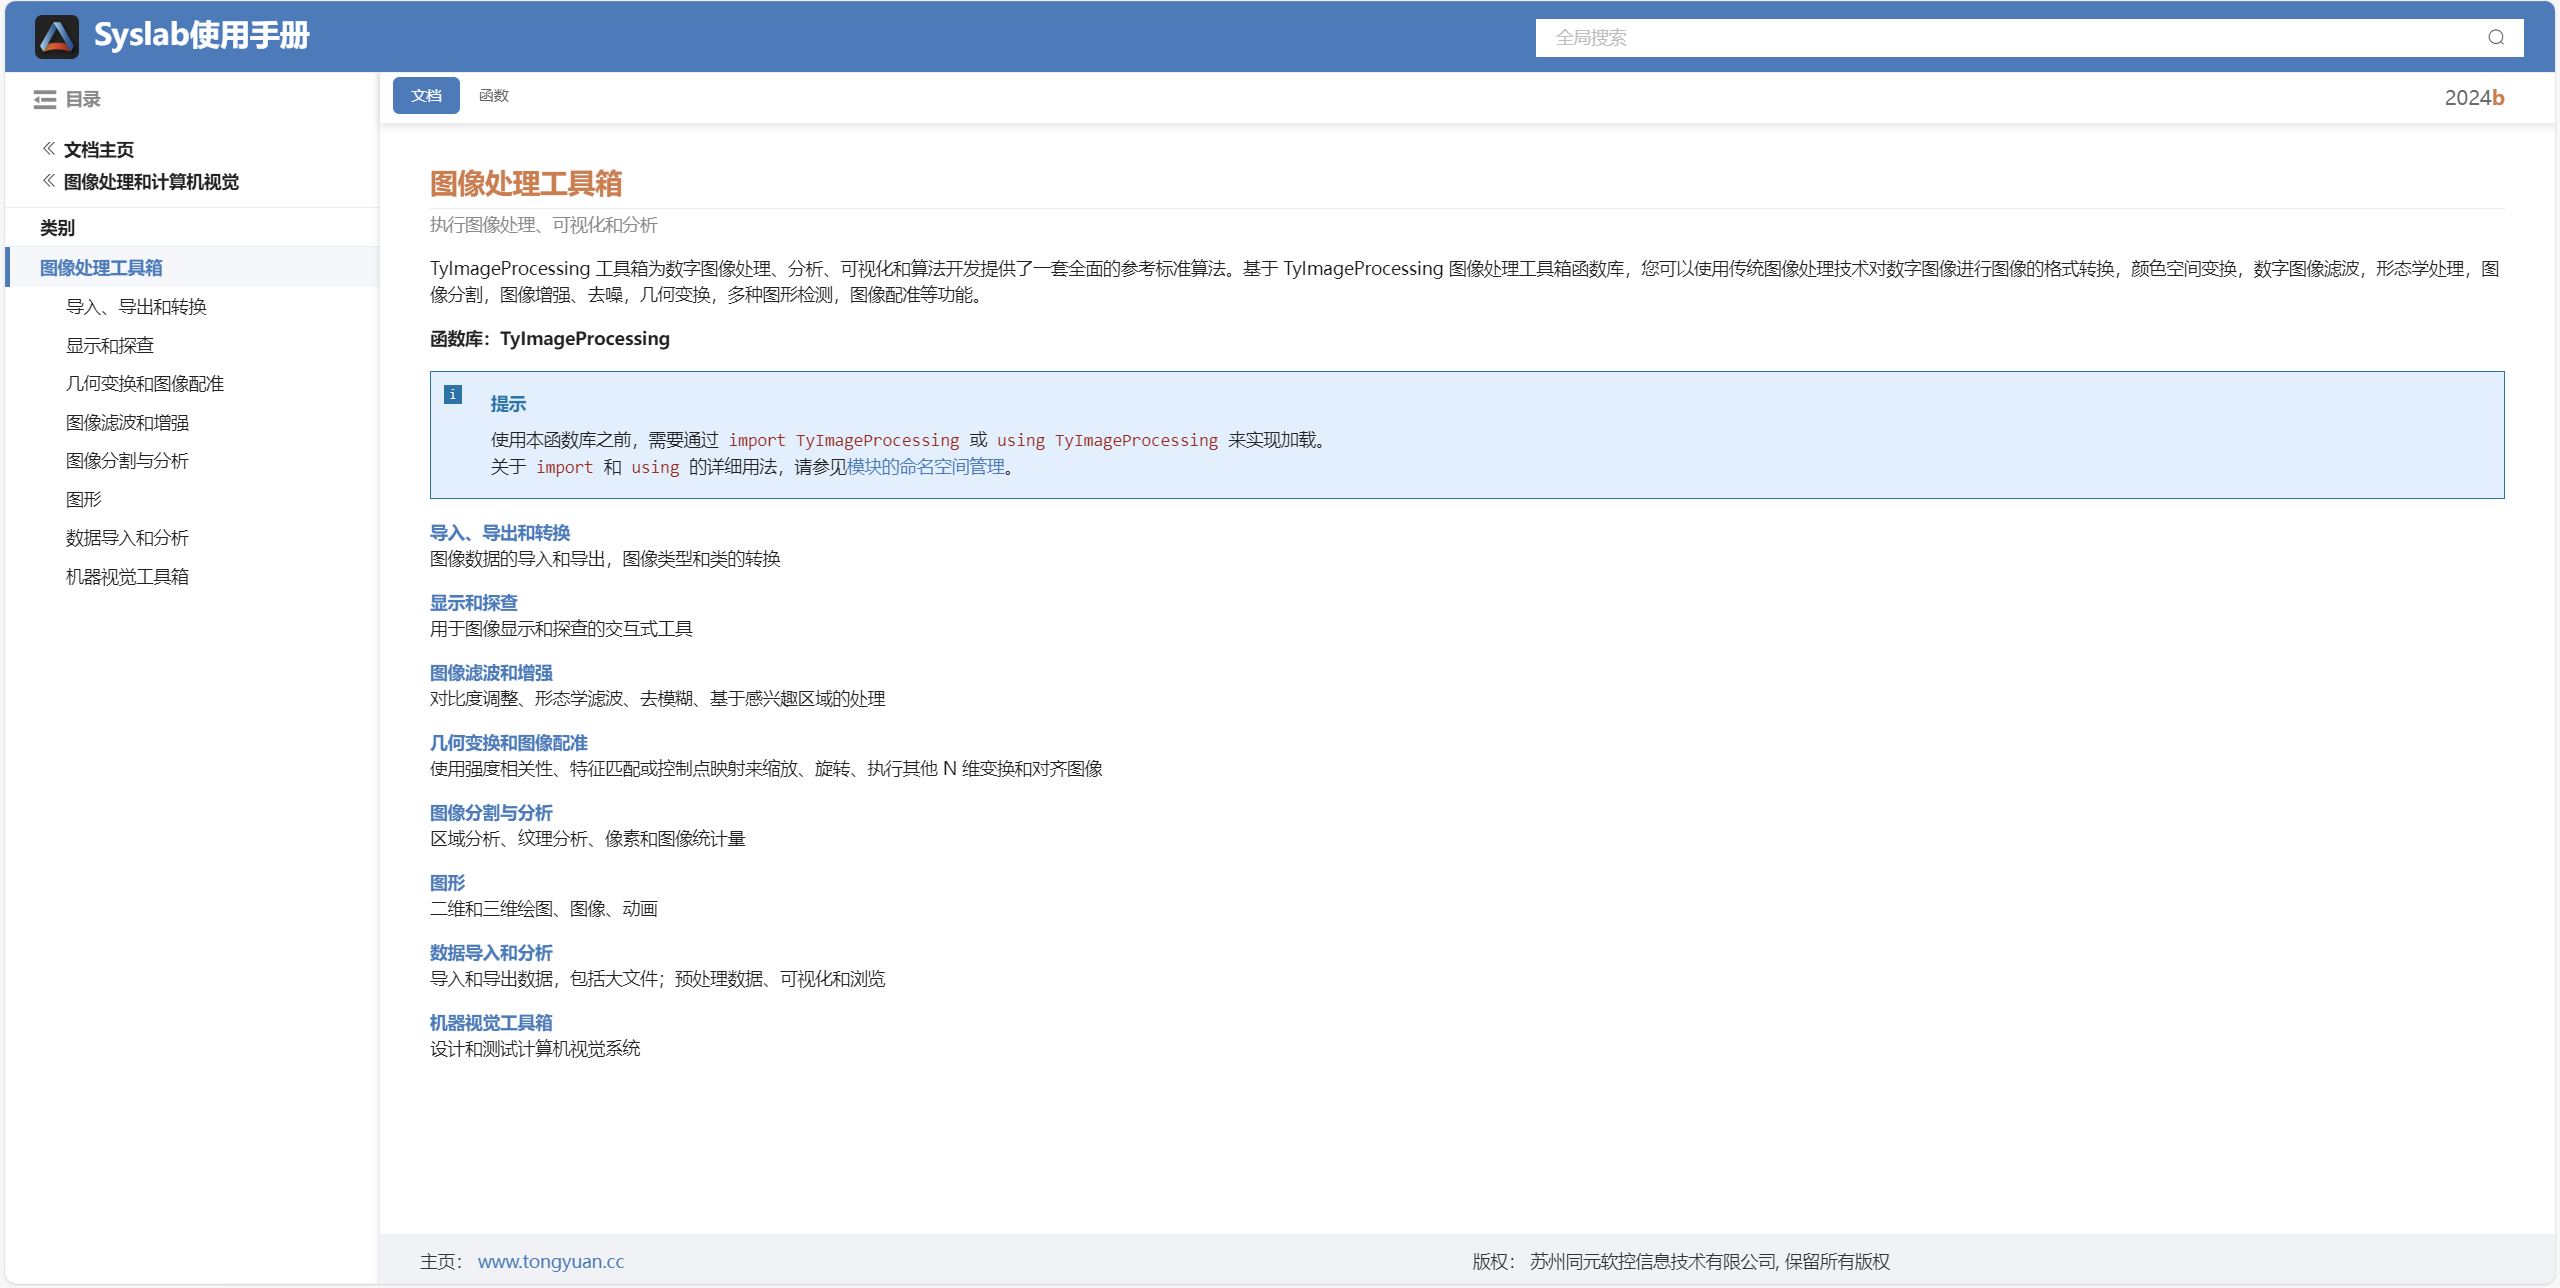Click the back chevron beside 文档主页
Viewport: 2560px width, 1288px height.
[x=48, y=149]
